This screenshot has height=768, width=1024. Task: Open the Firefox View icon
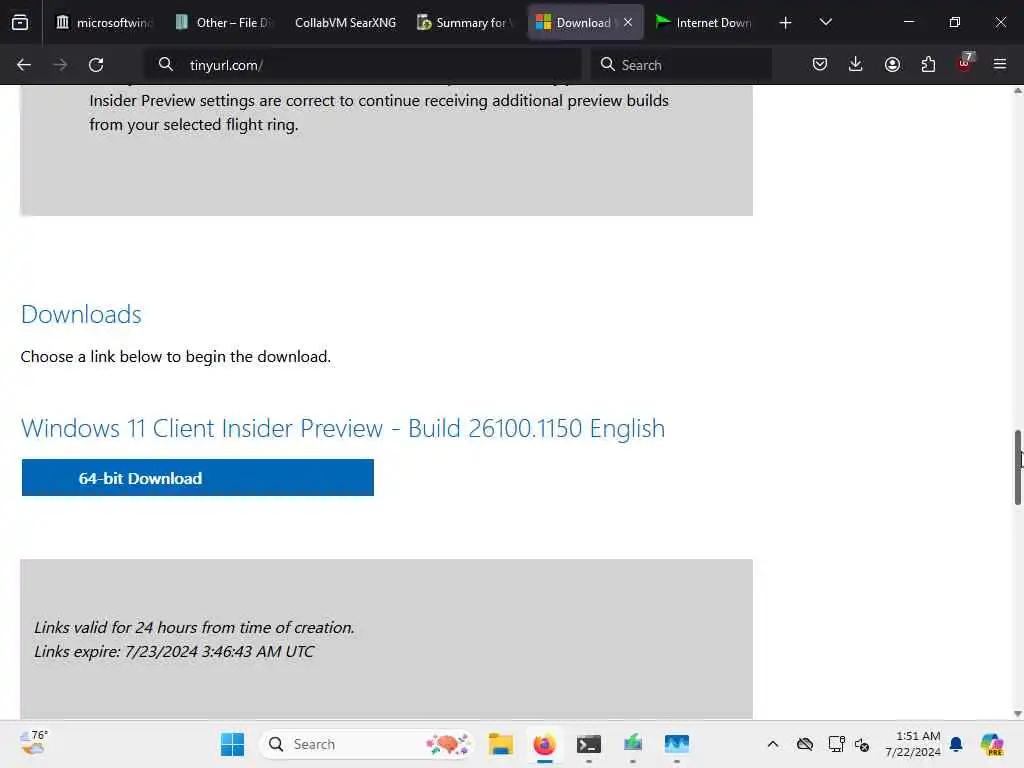coord(20,22)
